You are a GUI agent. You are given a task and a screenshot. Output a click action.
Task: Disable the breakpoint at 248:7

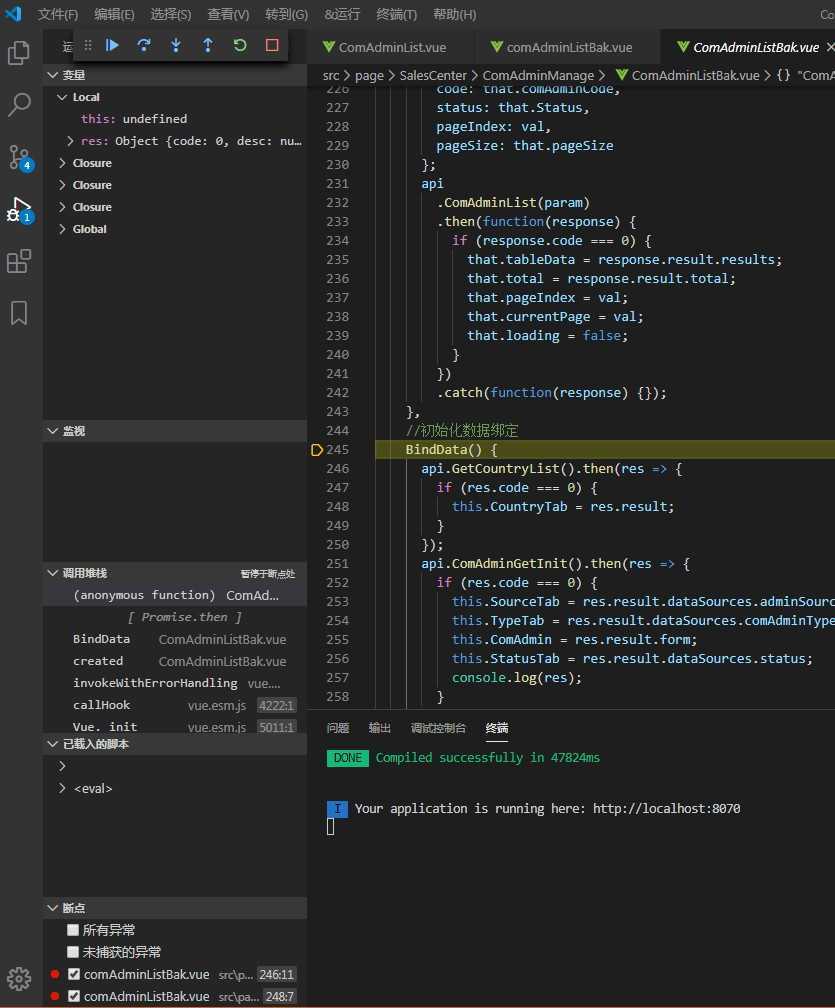click(x=74, y=996)
